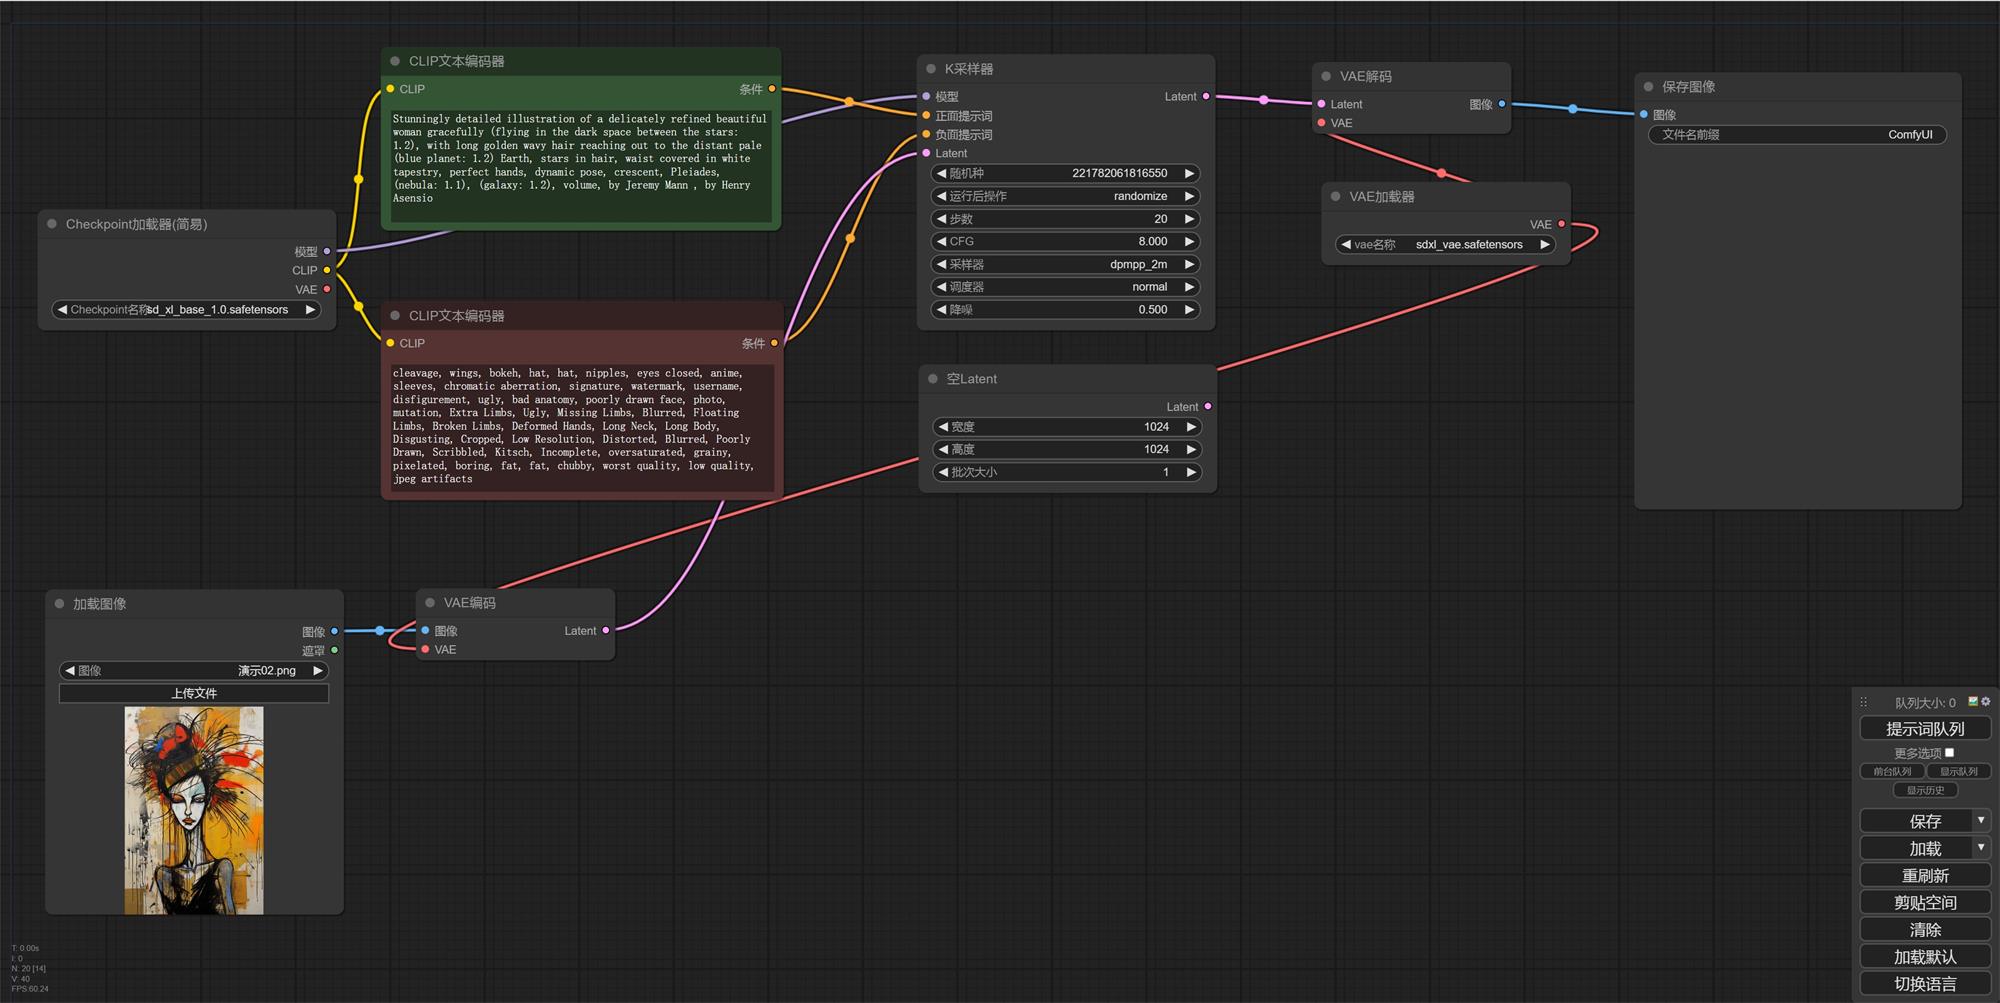Click the Latent output port on K采样器
Viewport: 2000px width, 1003px height.
click(x=1206, y=96)
